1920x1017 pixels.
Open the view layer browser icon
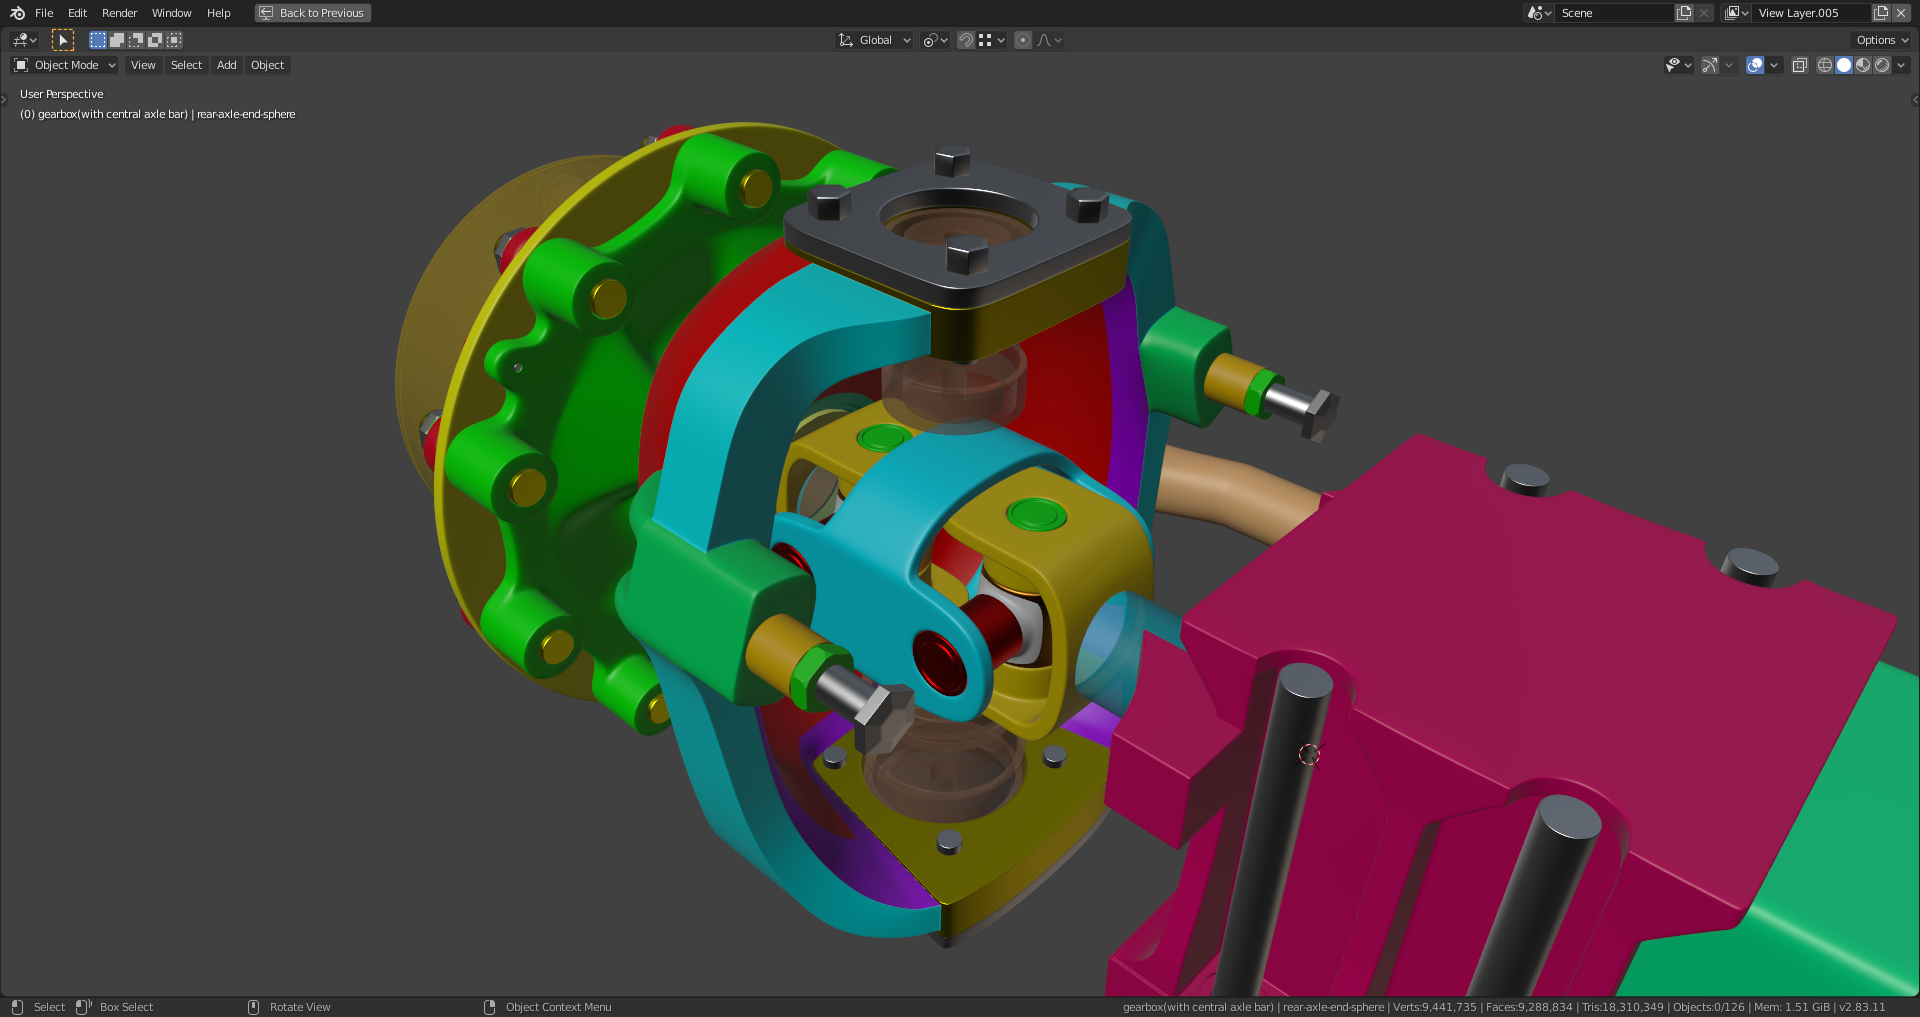(x=1737, y=13)
